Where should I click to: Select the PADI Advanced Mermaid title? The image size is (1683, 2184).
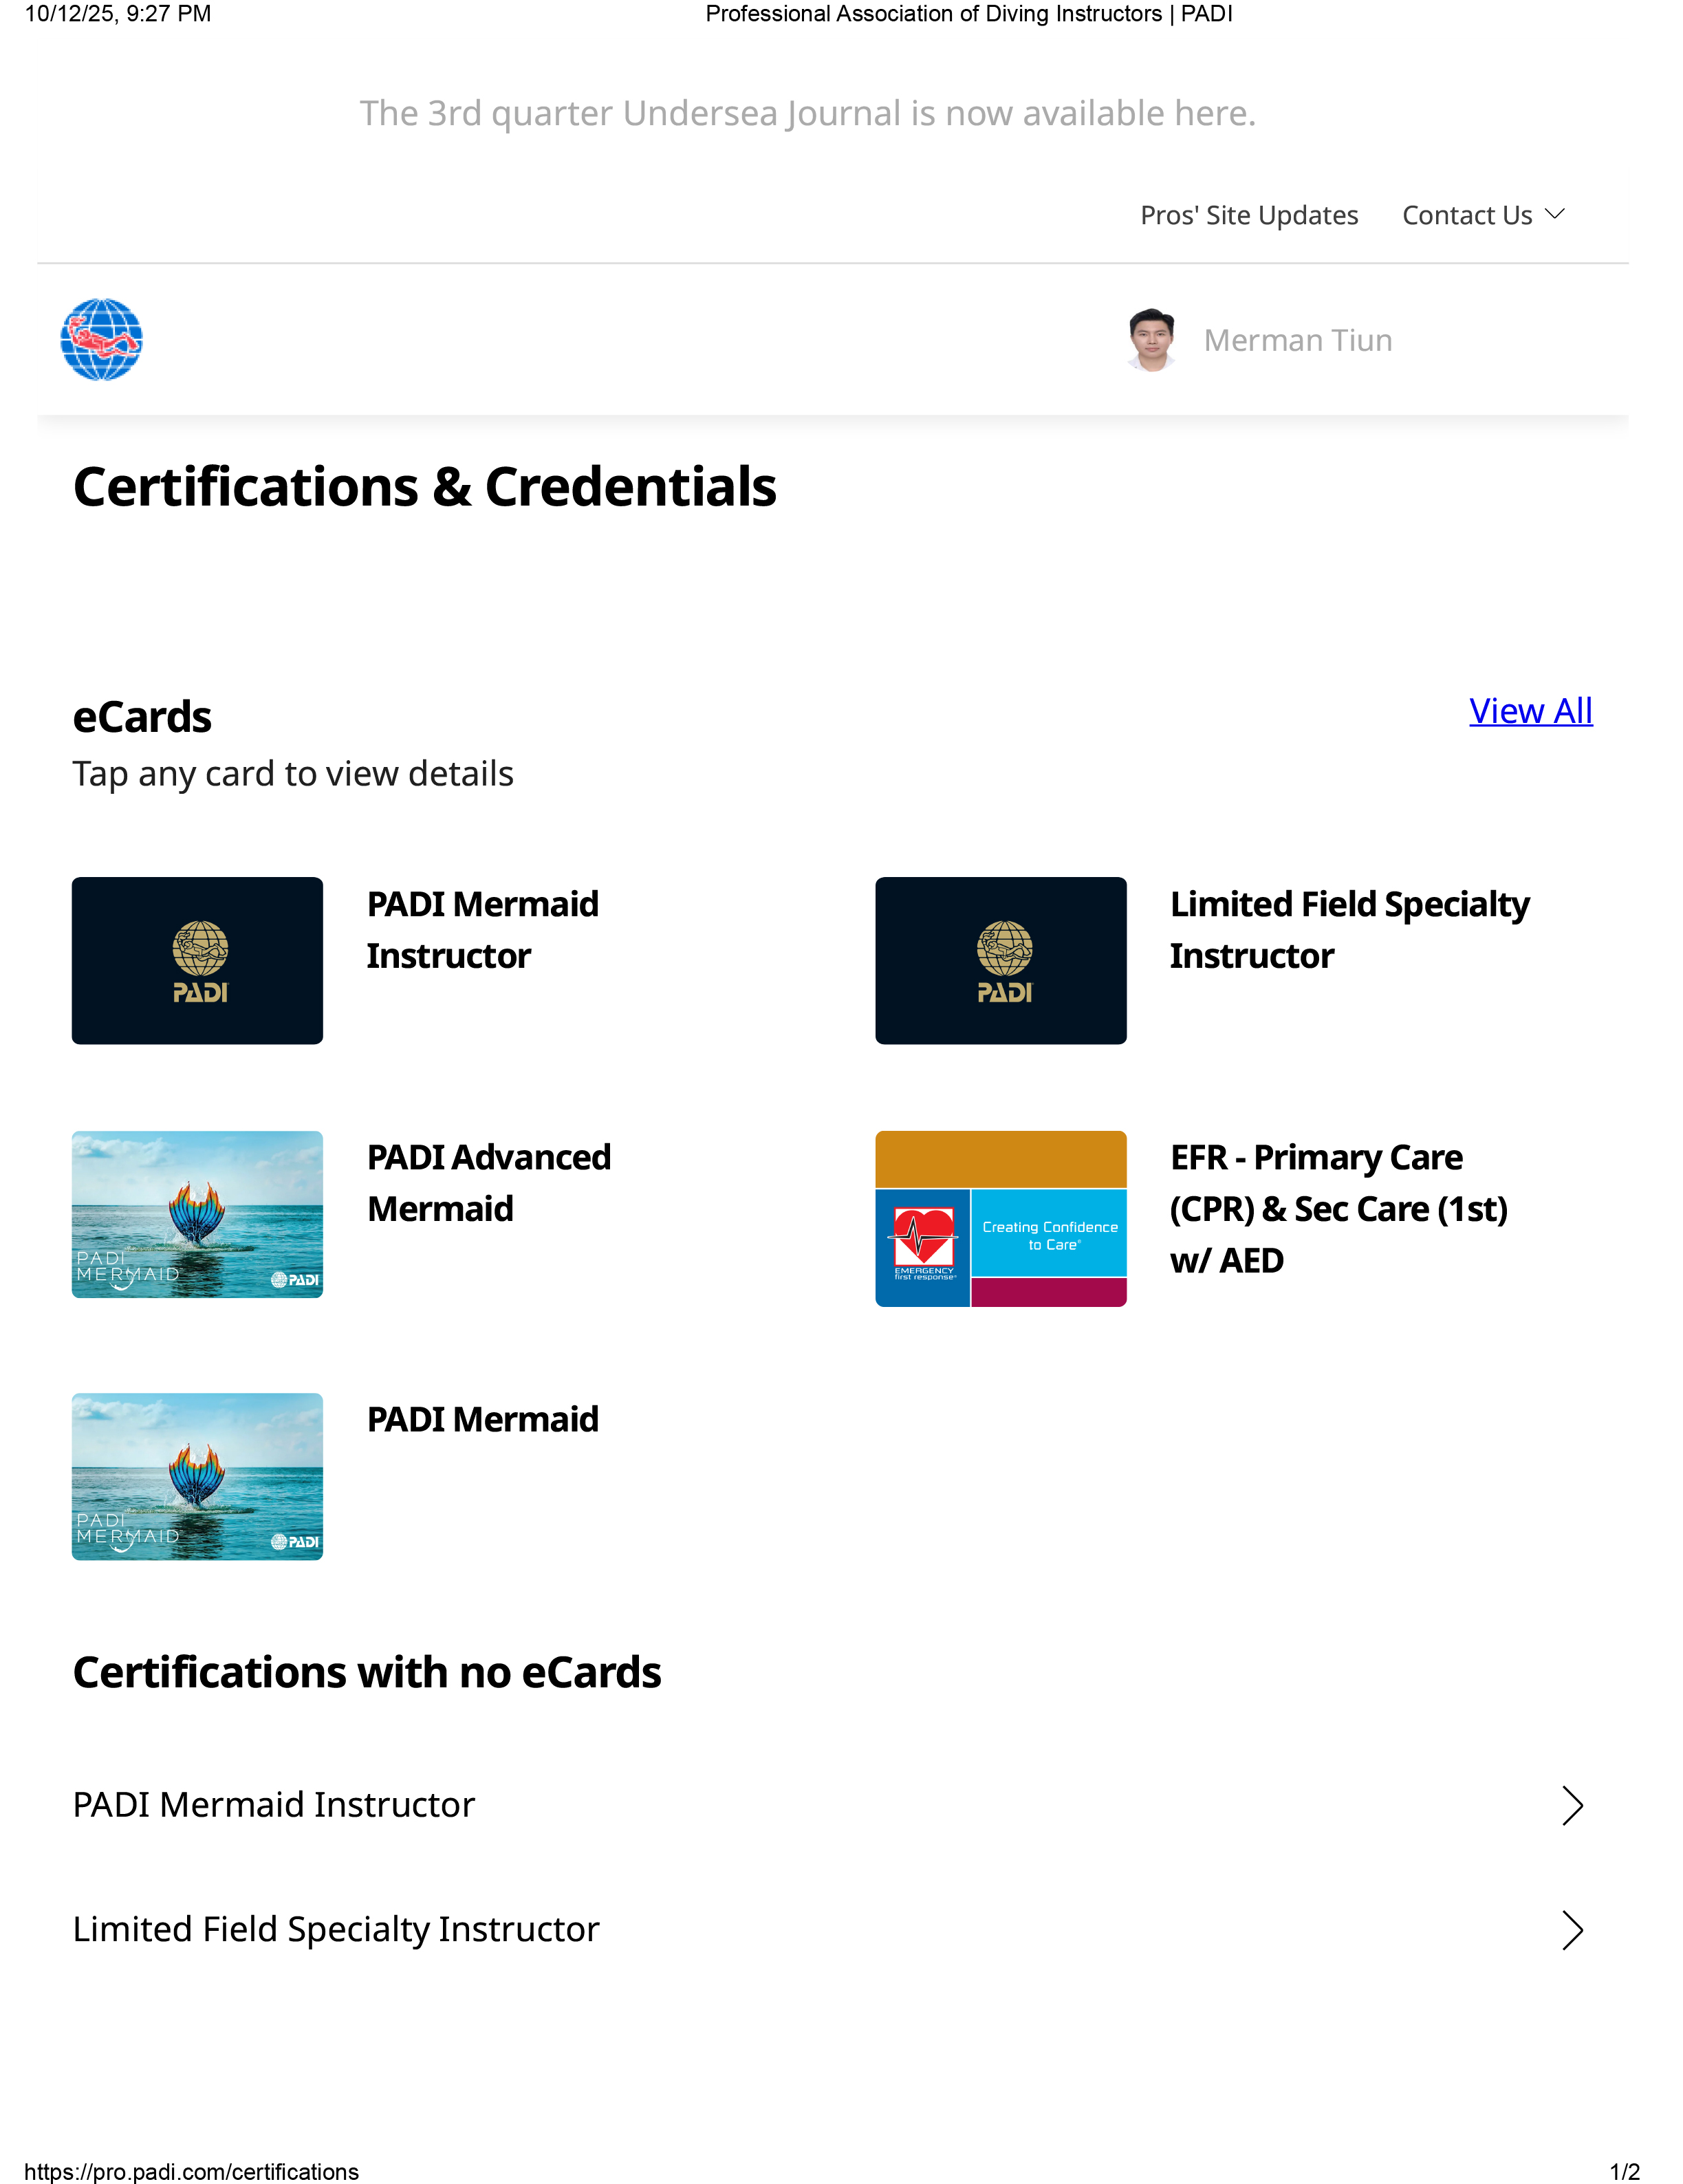(489, 1183)
